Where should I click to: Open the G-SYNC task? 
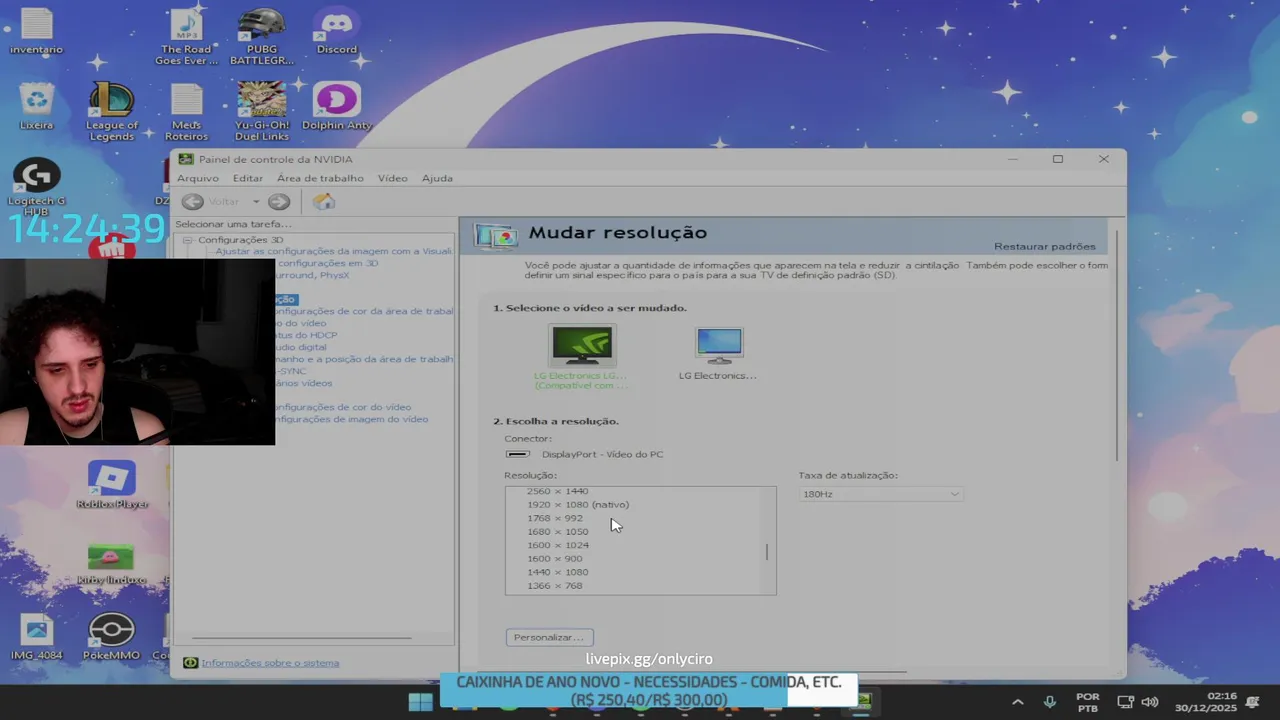(x=291, y=371)
